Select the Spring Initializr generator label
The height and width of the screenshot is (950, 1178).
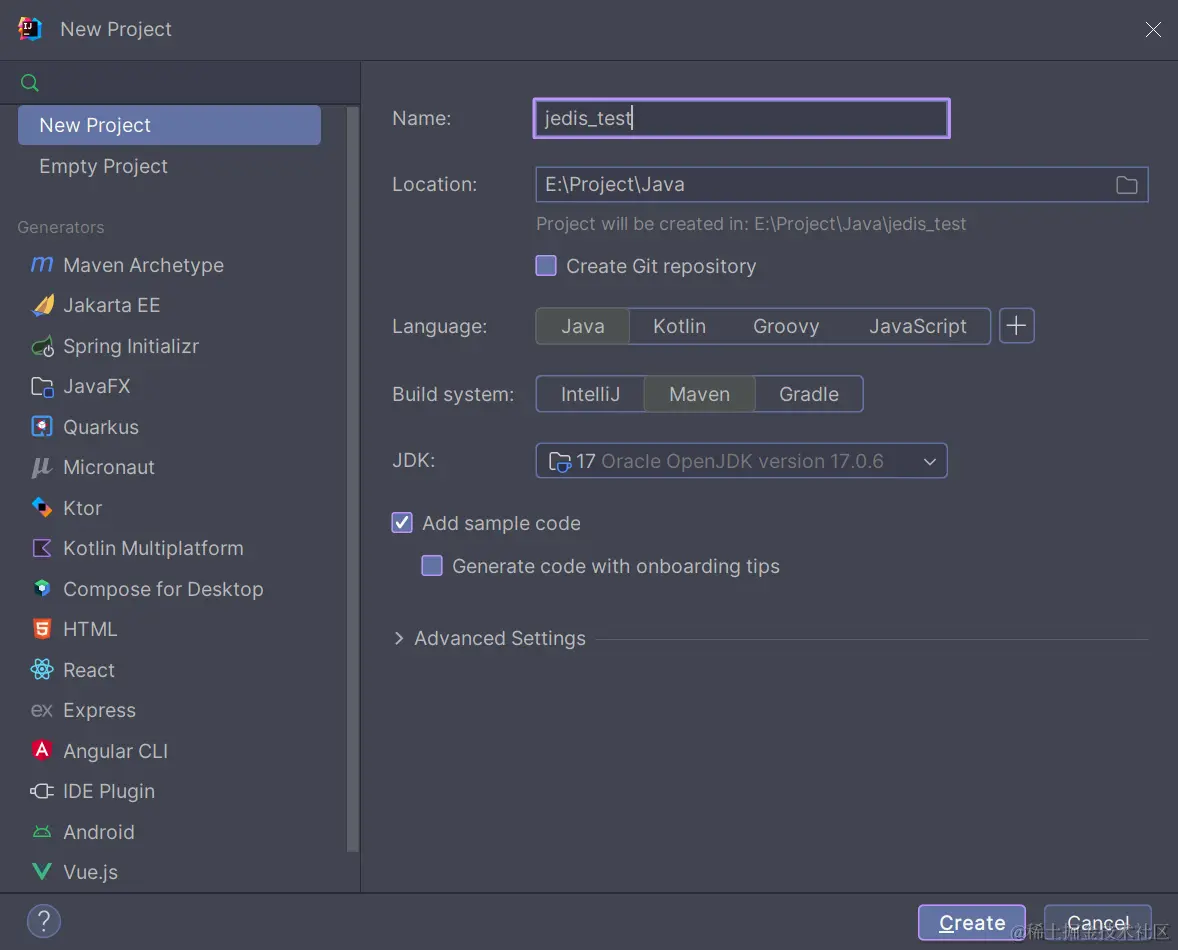[131, 346]
